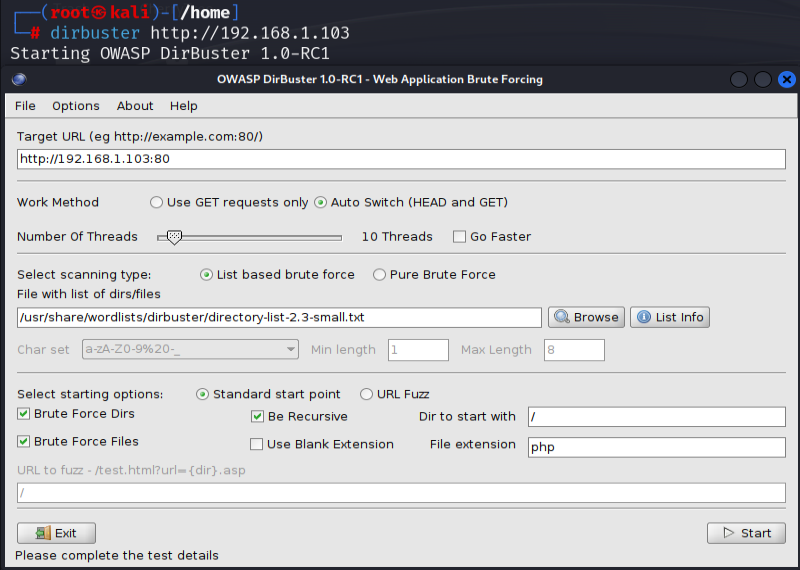Click the URL to fuzz hint label
Image resolution: width=800 pixels, height=570 pixels.
click(131, 470)
